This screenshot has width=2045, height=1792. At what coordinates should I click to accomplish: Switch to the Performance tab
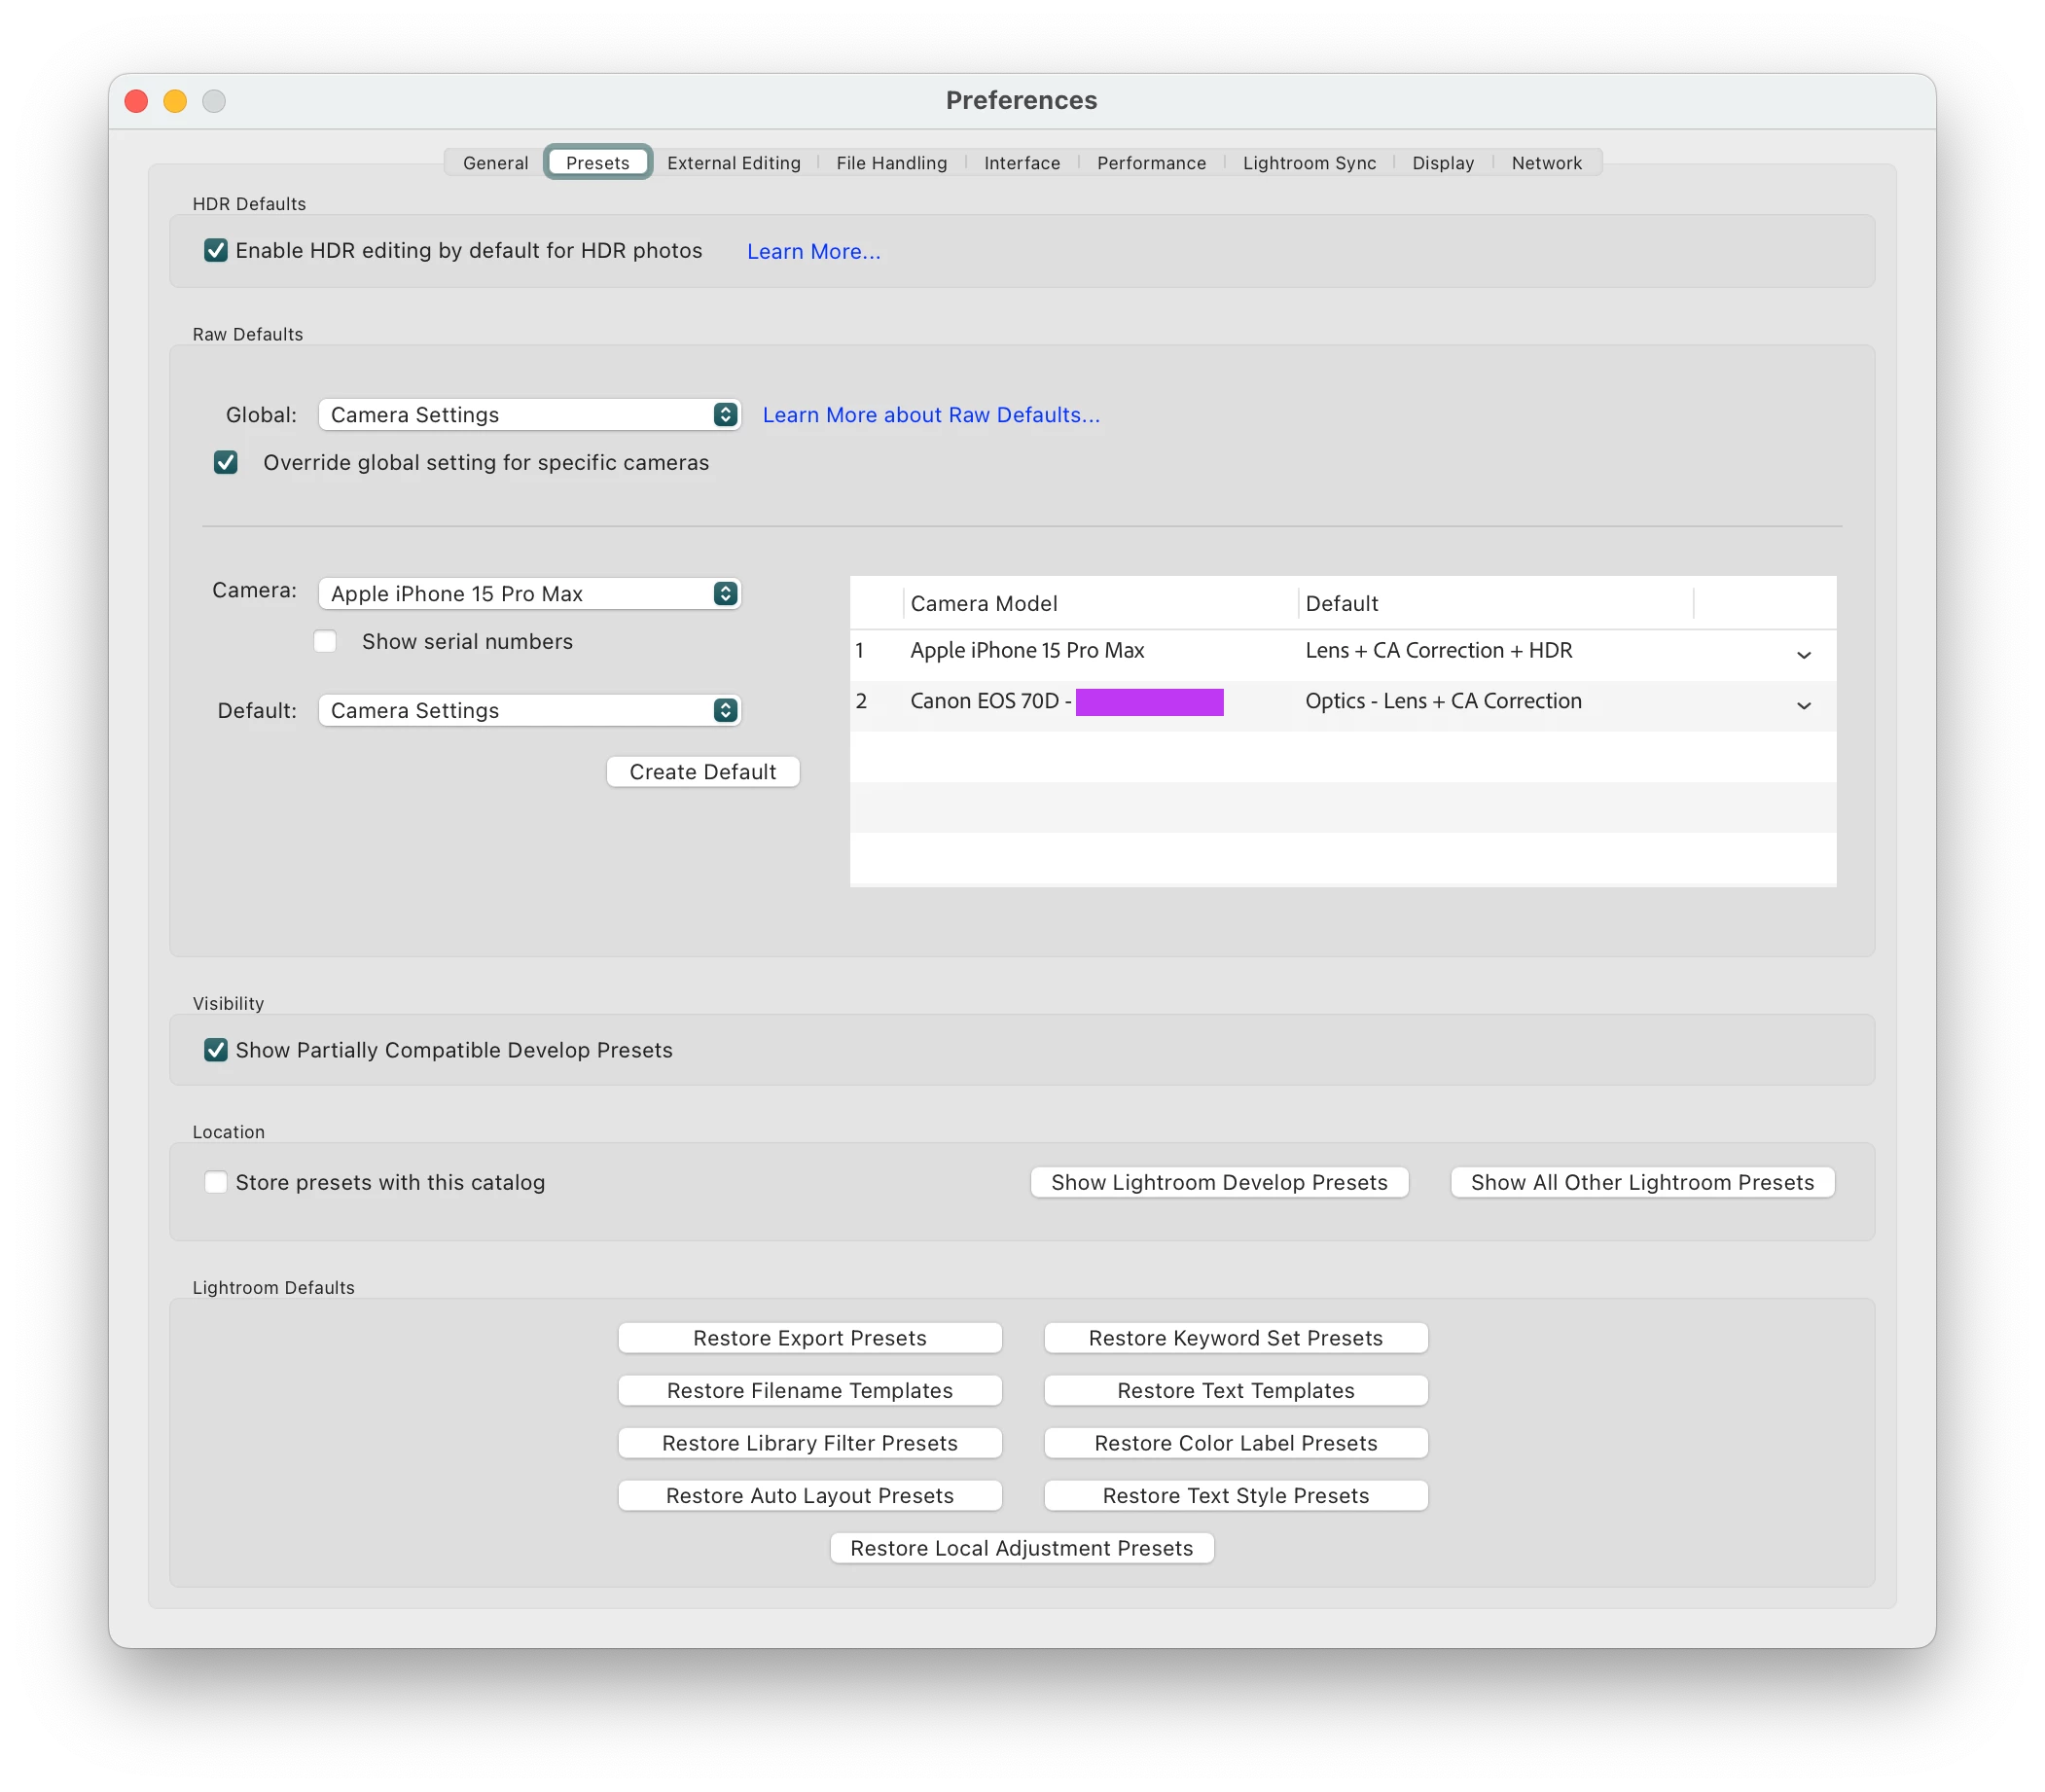(x=1151, y=163)
